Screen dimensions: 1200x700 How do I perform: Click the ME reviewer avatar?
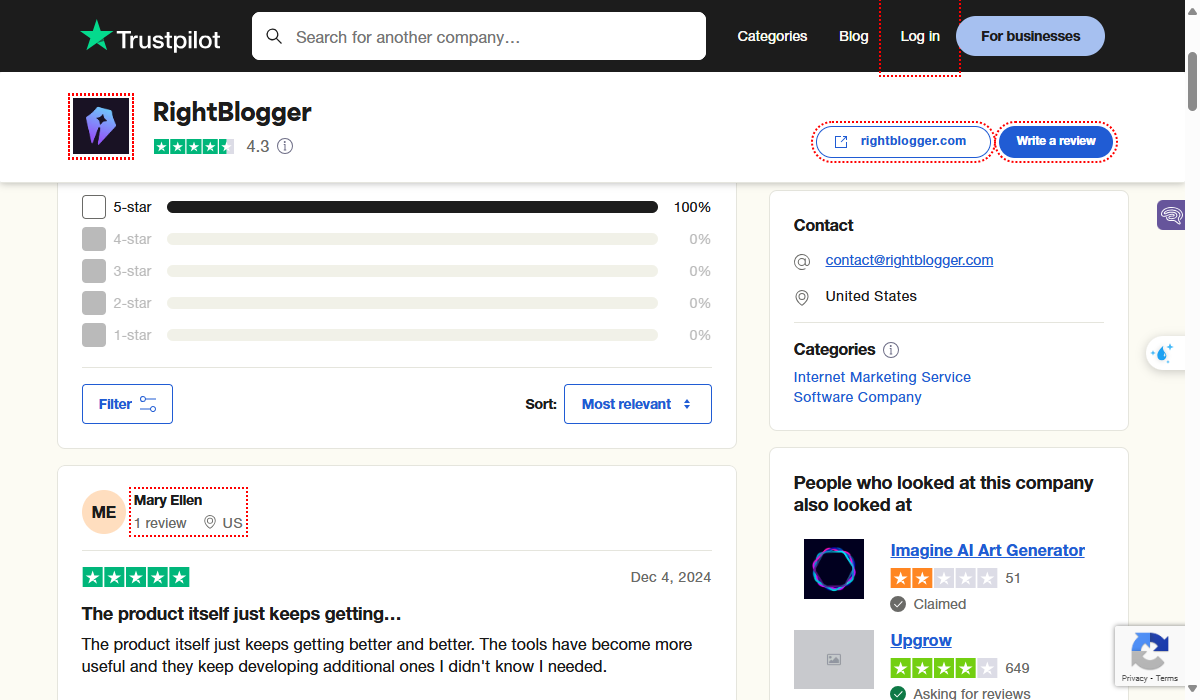[104, 513]
